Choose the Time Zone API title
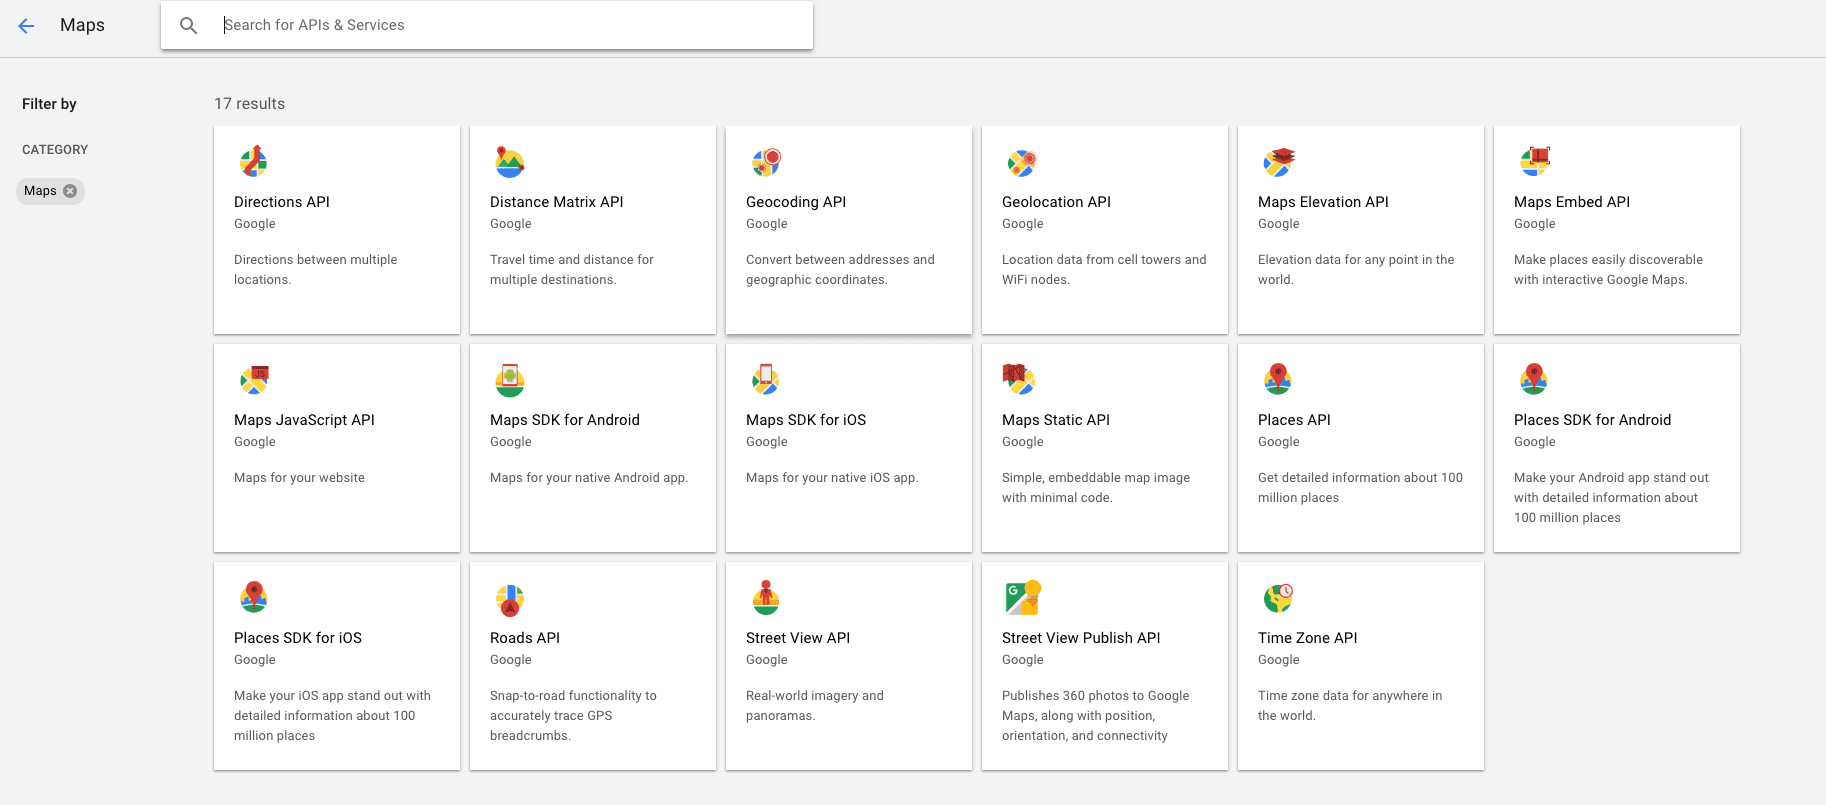 pyautogui.click(x=1308, y=638)
